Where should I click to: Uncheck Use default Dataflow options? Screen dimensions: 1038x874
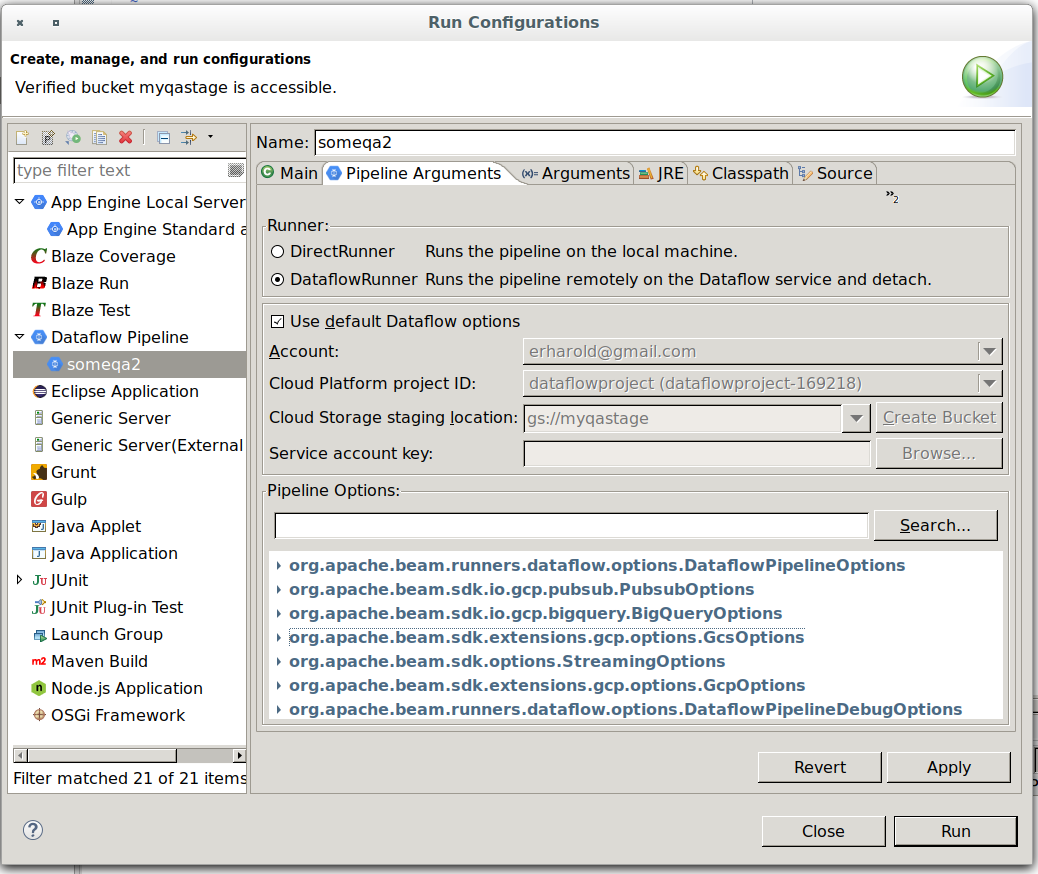tap(277, 321)
